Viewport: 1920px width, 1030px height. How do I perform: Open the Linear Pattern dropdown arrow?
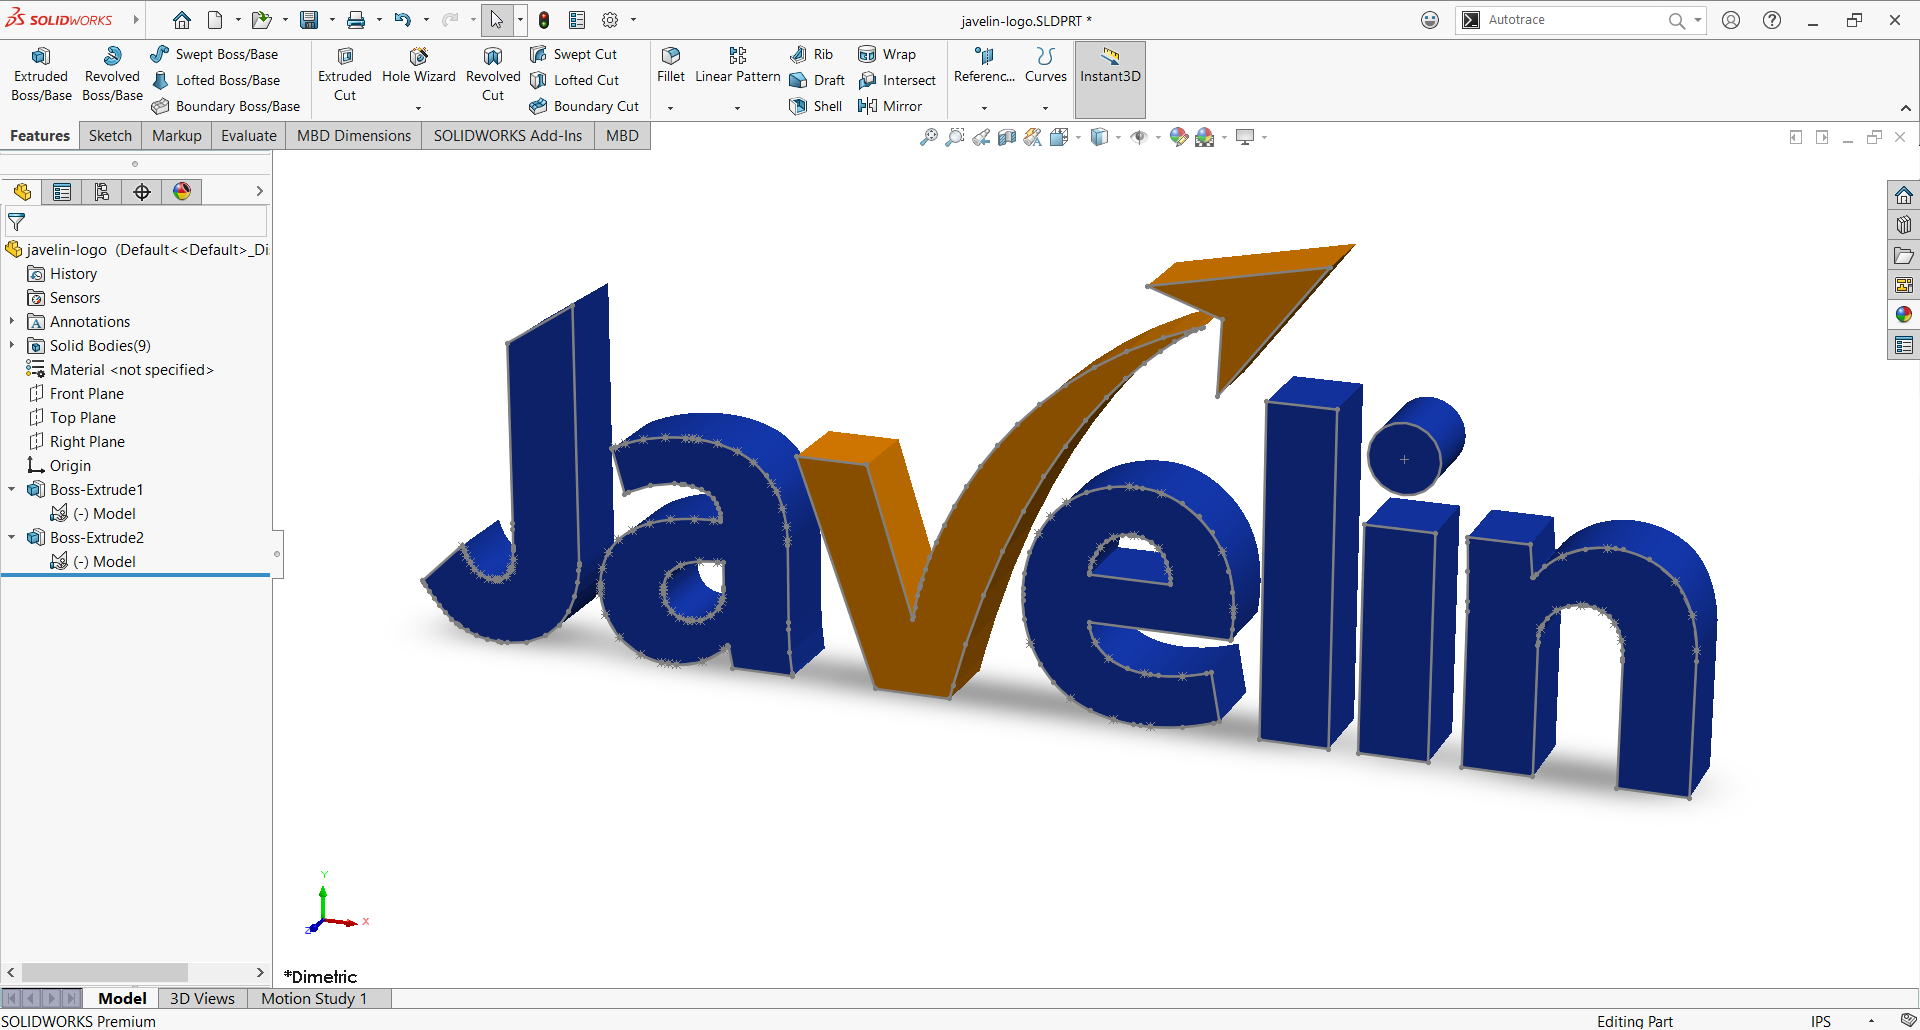738,108
